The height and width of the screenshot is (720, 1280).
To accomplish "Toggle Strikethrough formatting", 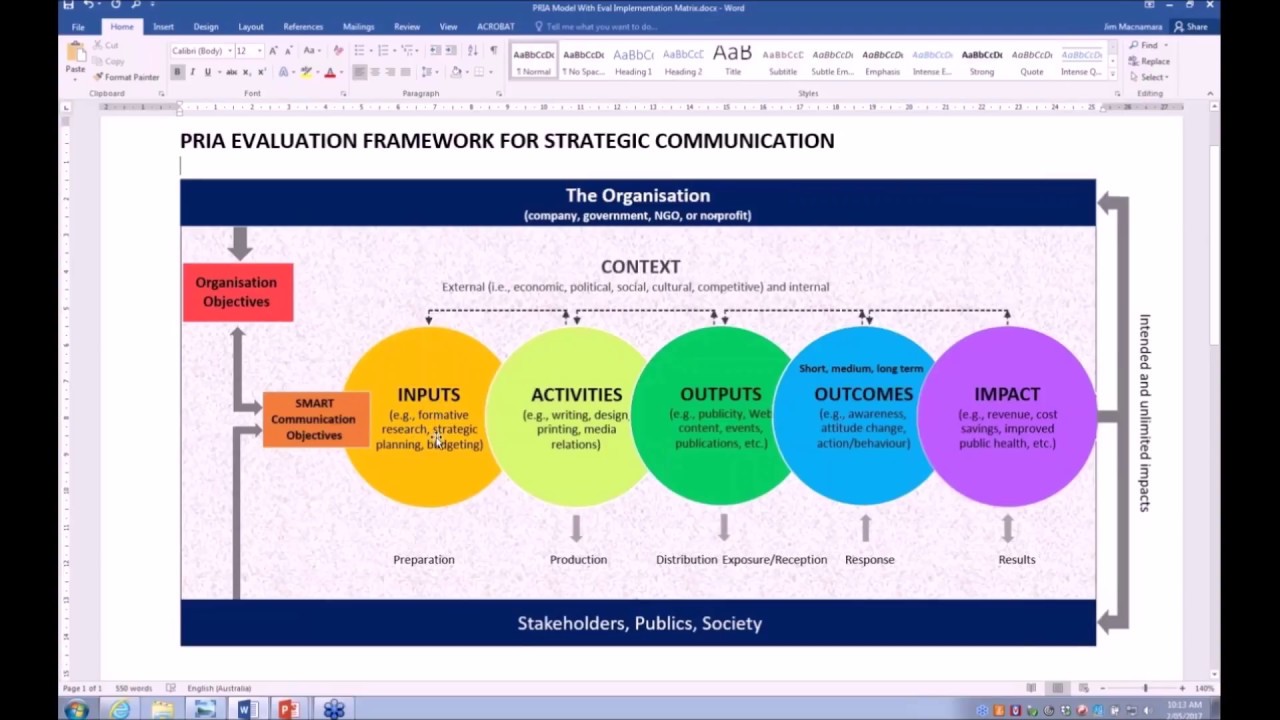I will (x=231, y=72).
